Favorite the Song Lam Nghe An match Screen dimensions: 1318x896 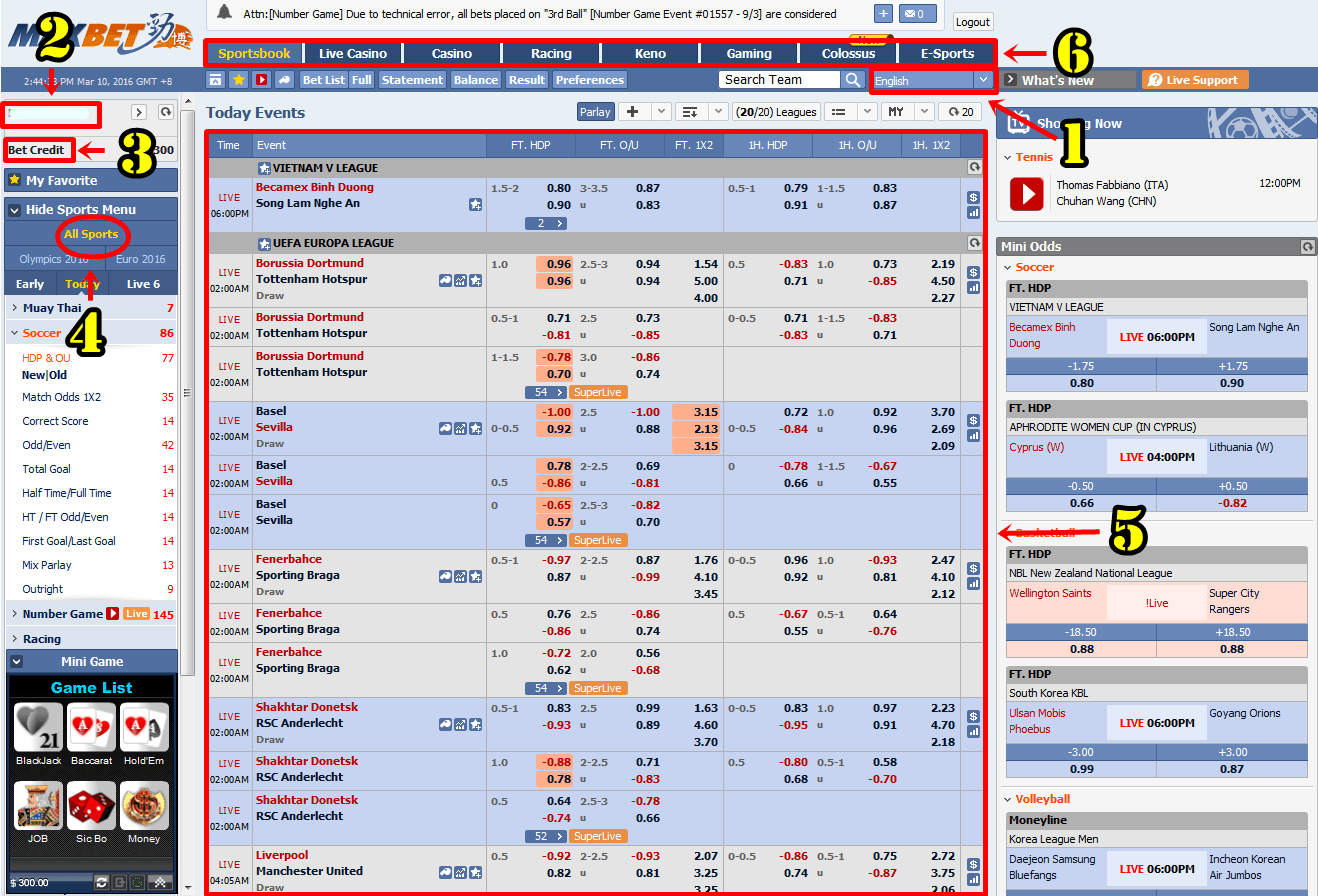point(476,204)
